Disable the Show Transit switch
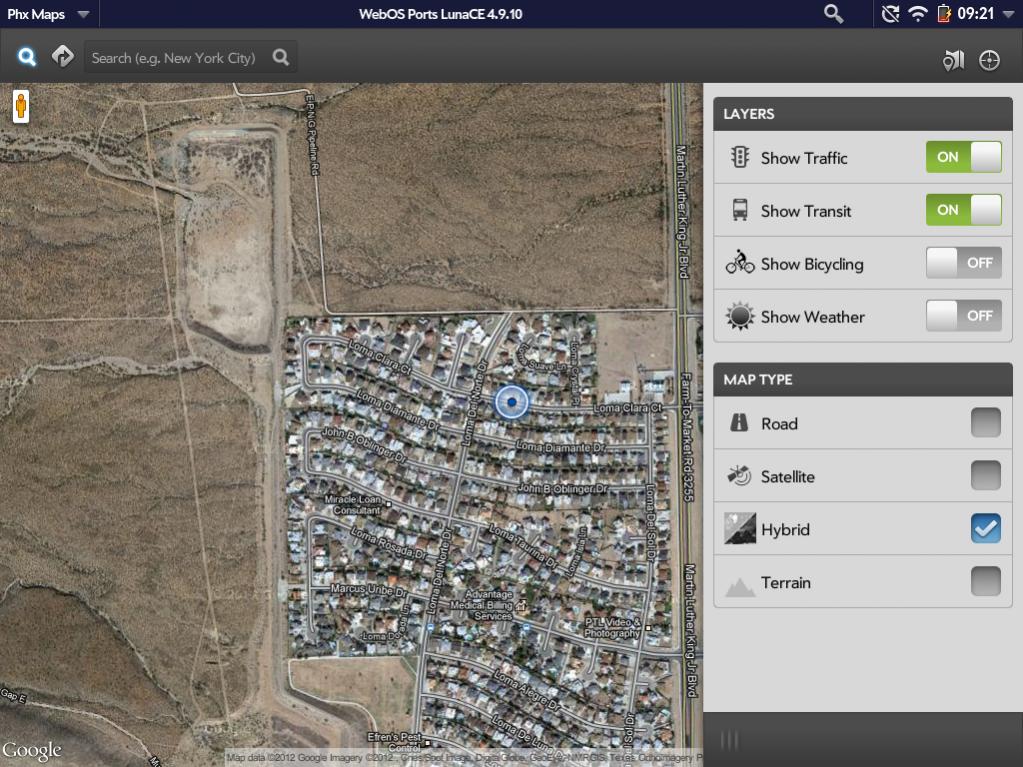The width and height of the screenshot is (1023, 767). [963, 210]
